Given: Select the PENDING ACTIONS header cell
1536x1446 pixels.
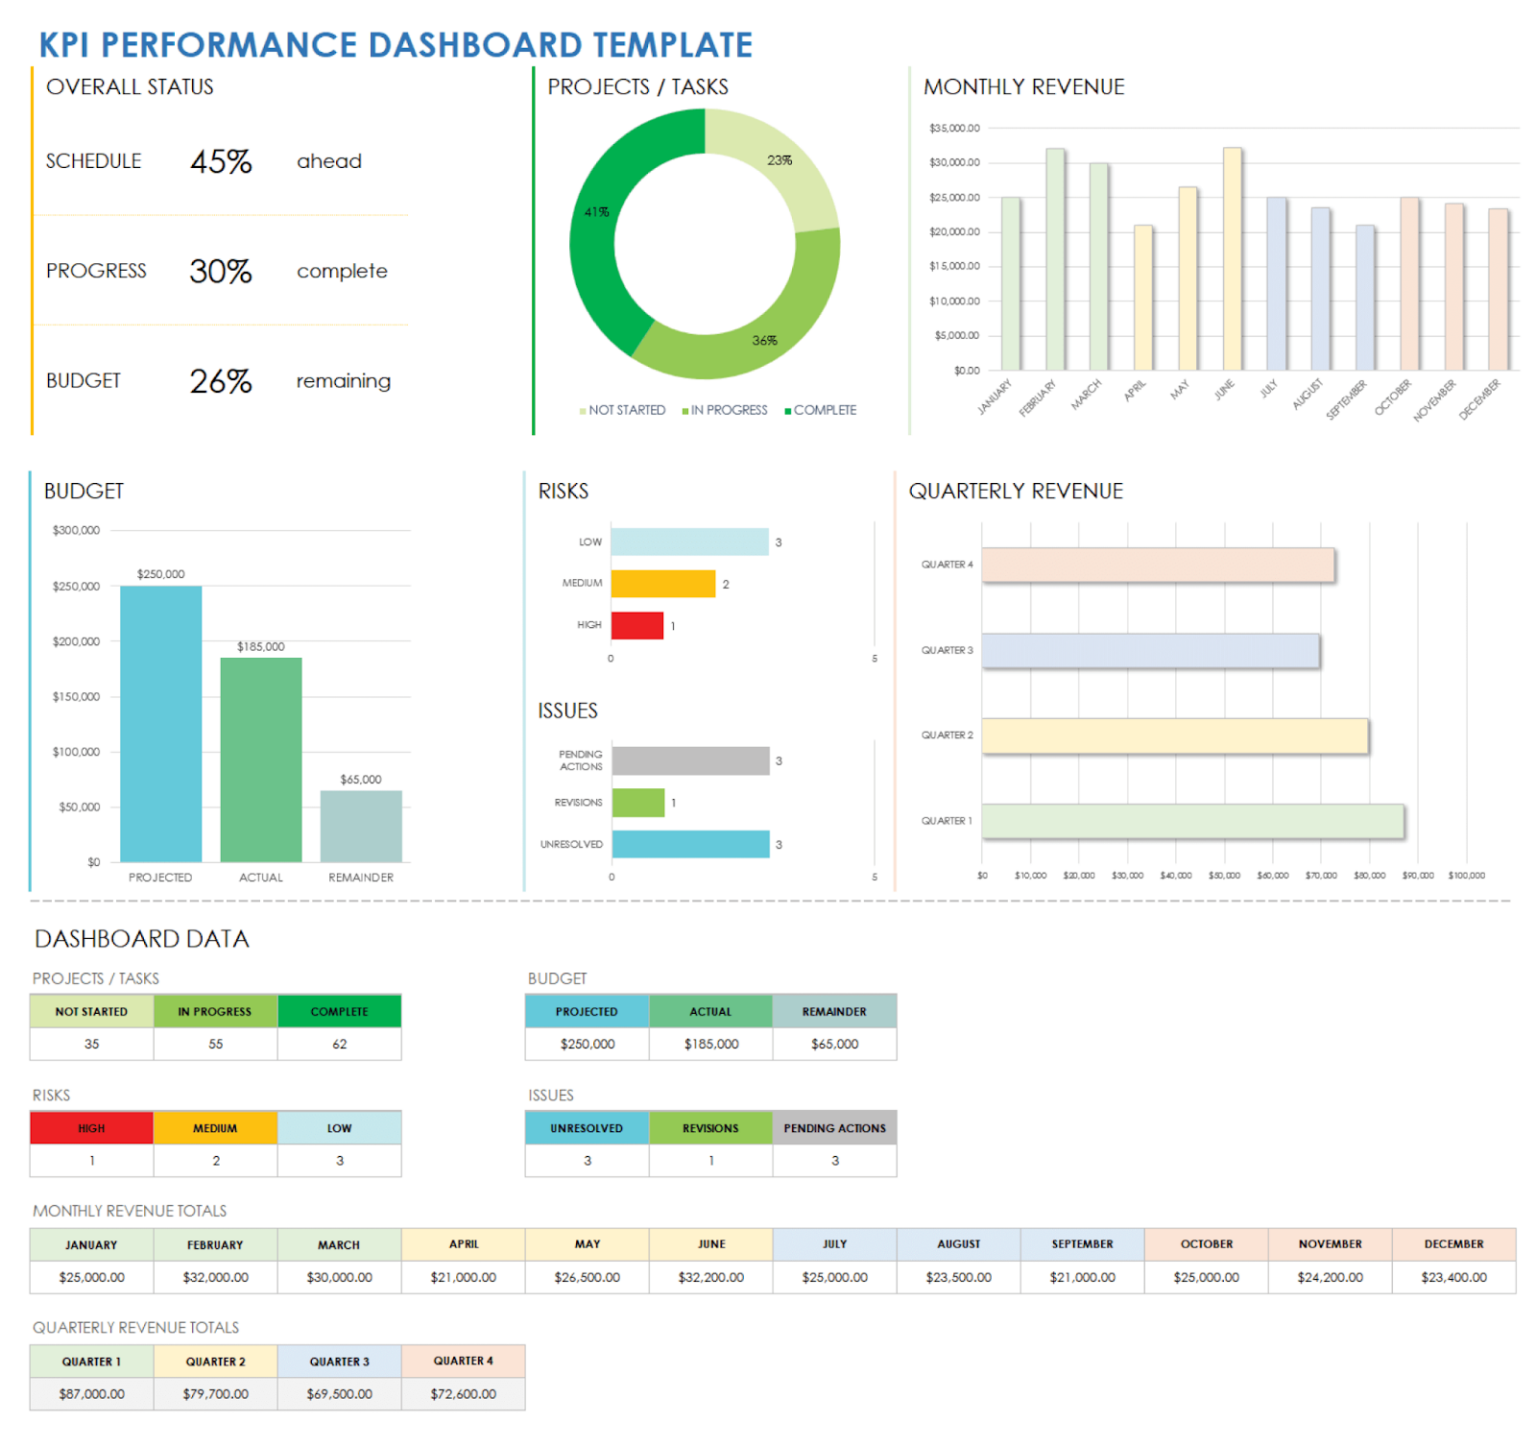Looking at the screenshot, I should click(835, 1128).
